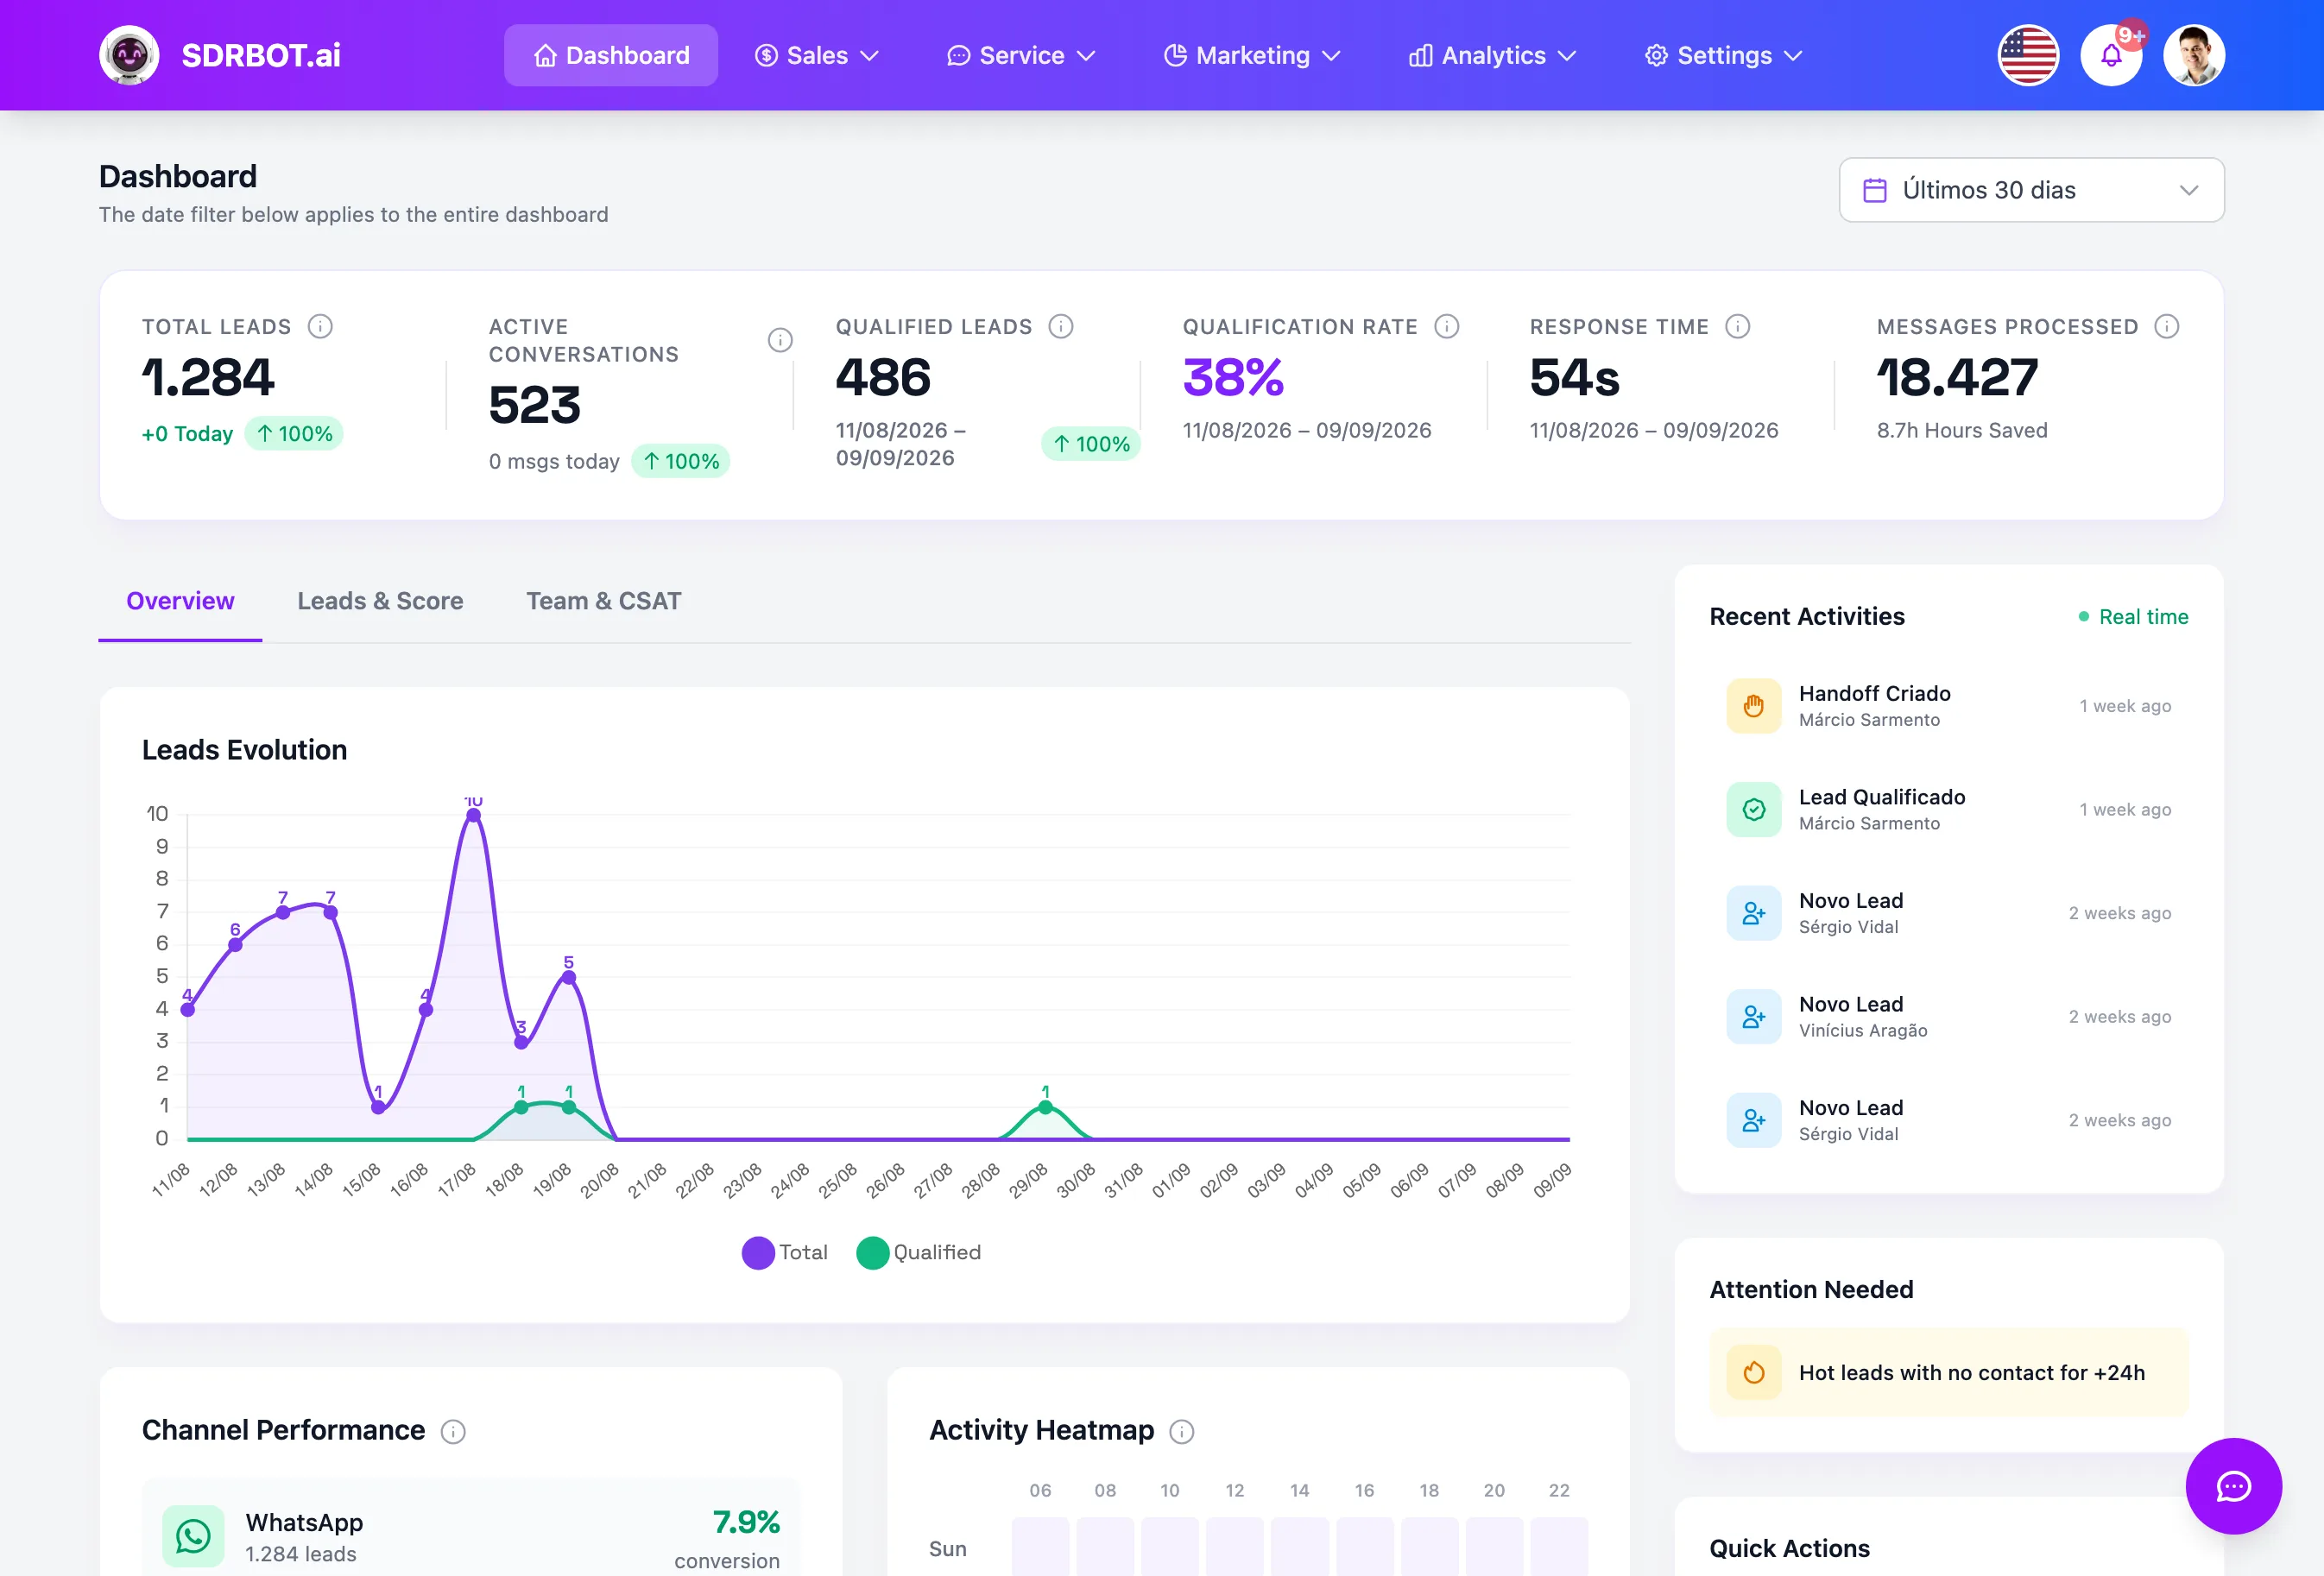Click the Total Leads 100% growth badge
The height and width of the screenshot is (1576, 2324).
[x=294, y=434]
